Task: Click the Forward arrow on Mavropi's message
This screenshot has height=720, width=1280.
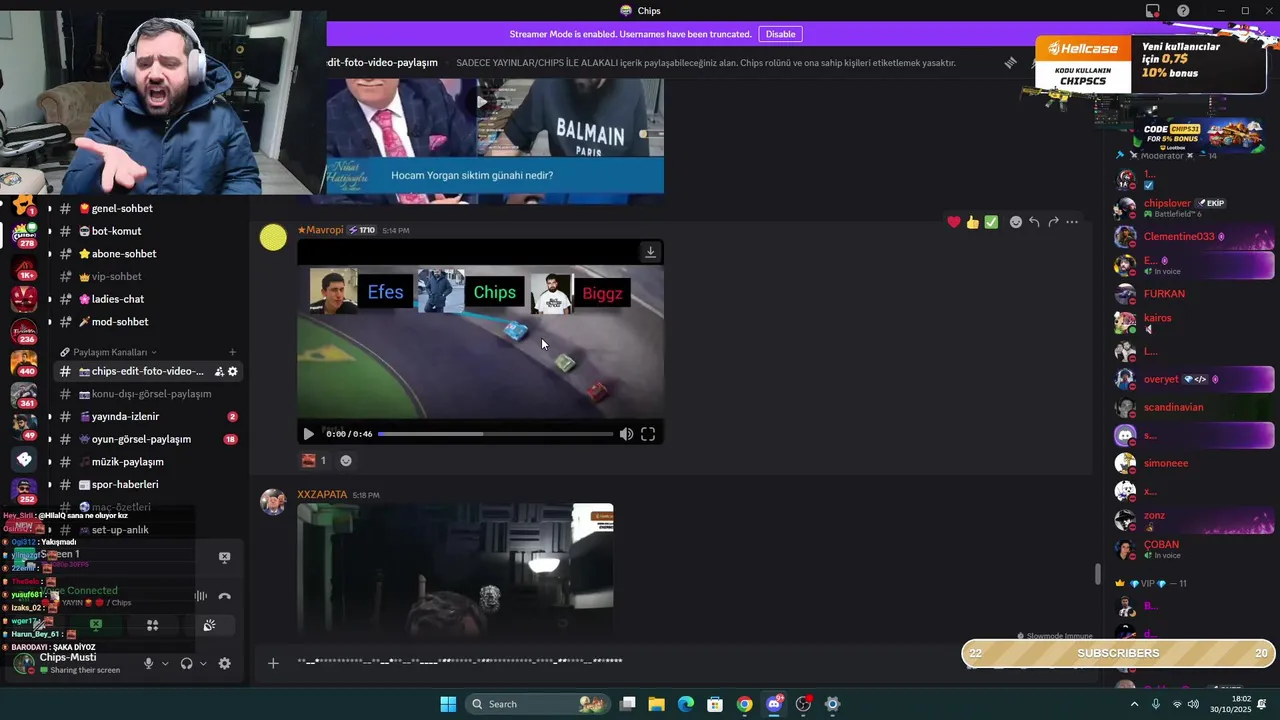Action: [1053, 222]
